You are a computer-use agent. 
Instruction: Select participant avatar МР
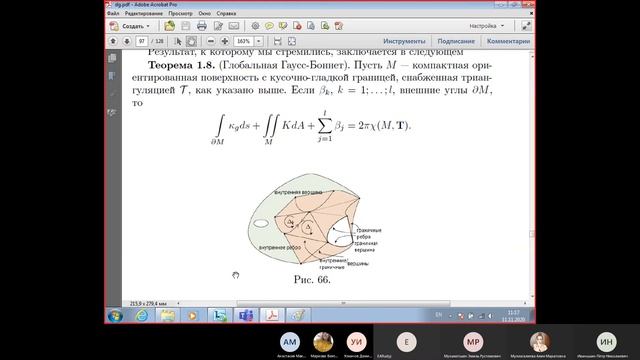point(473,342)
